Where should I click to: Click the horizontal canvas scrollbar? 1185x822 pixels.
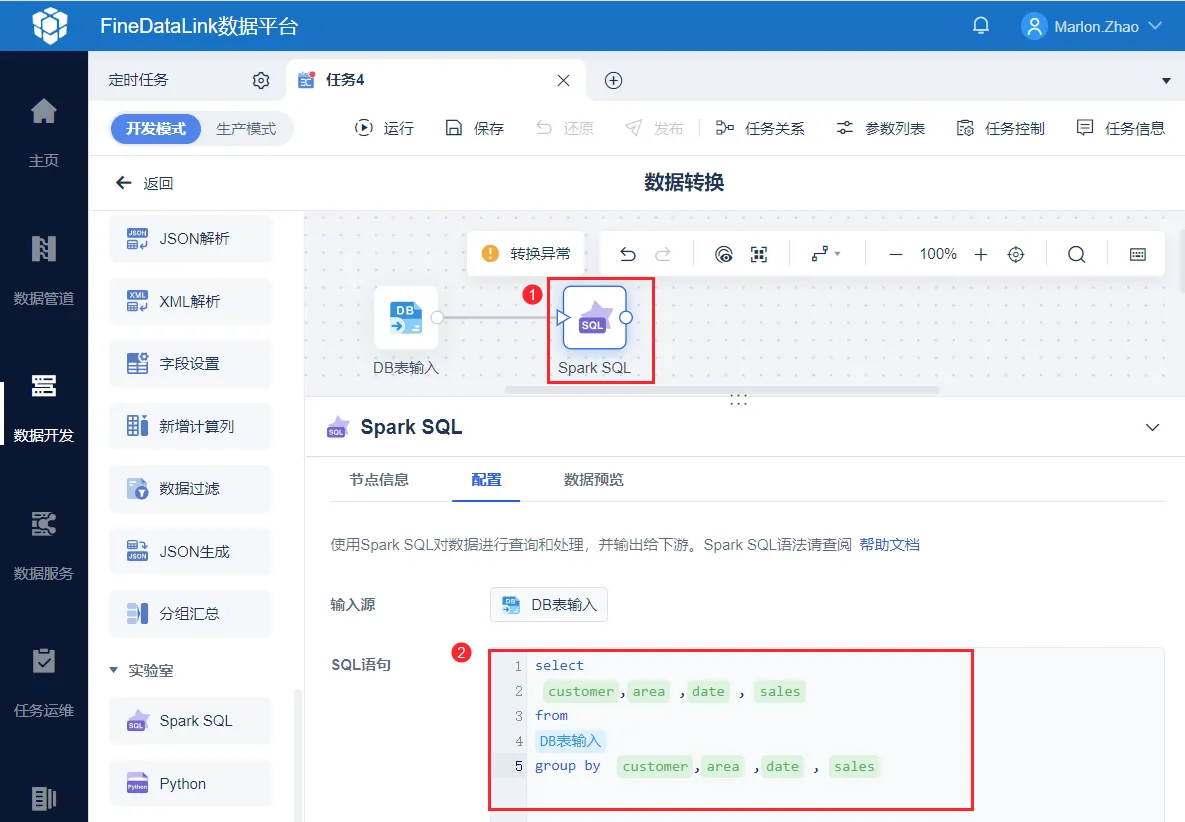(722, 390)
